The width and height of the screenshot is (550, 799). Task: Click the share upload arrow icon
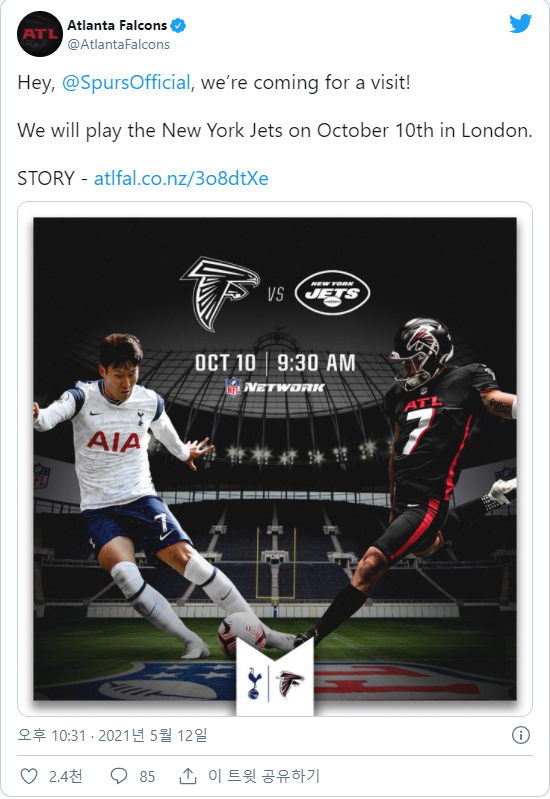pos(188,776)
